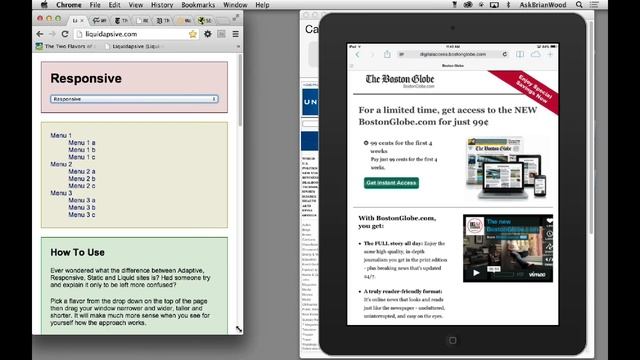Open Liquidapsive bookmark in bookmarks bar
The image size is (640, 360).
click(x=133, y=47)
